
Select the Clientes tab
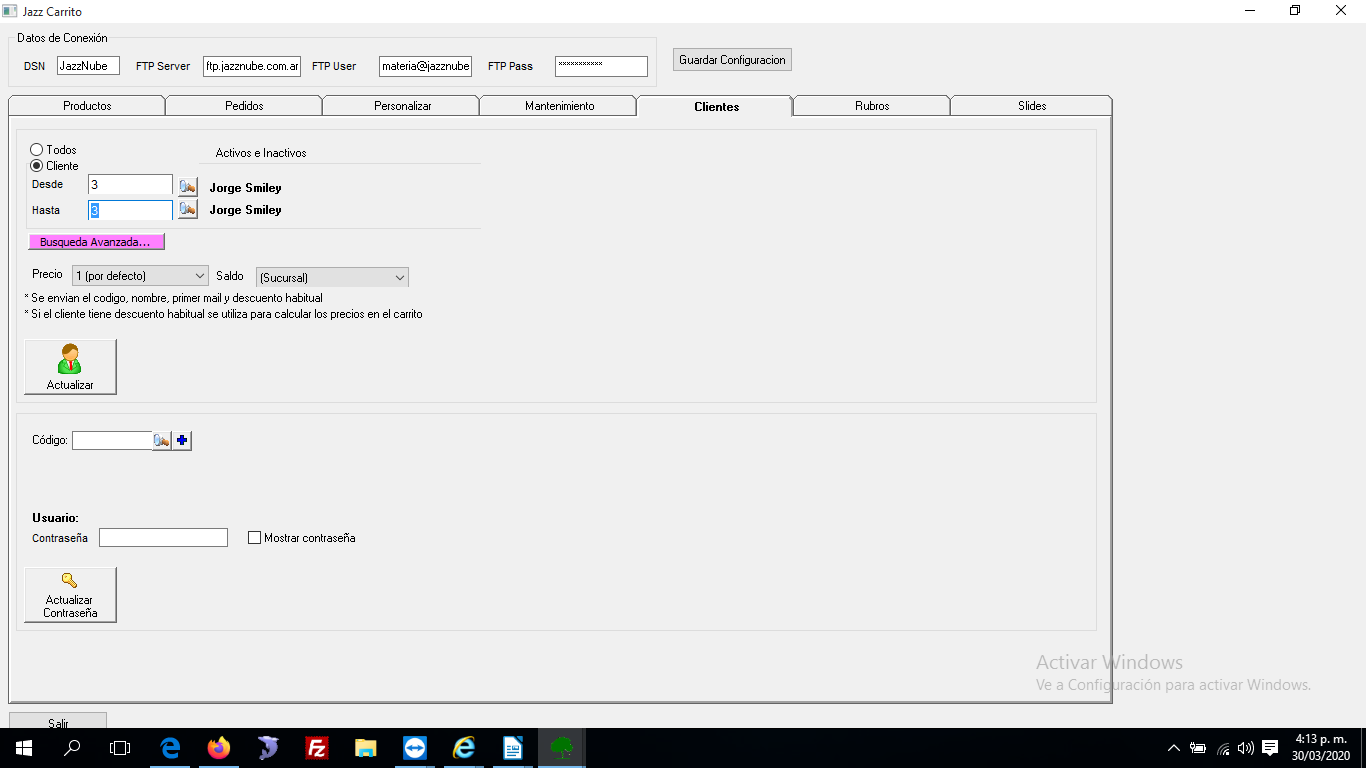(716, 106)
